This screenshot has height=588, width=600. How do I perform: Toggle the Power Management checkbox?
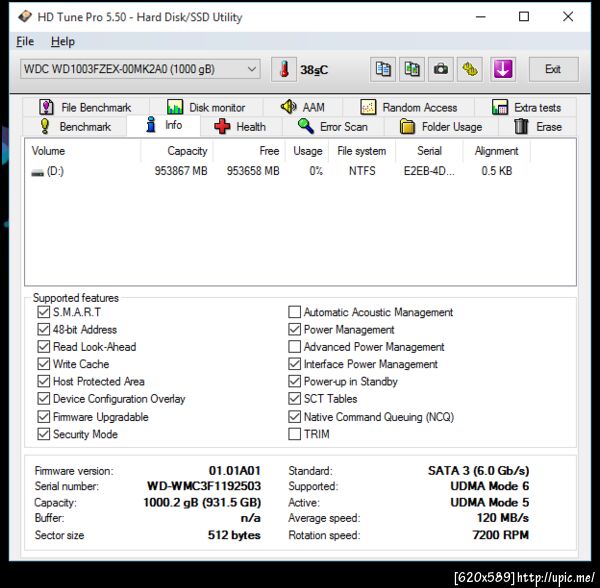(294, 329)
